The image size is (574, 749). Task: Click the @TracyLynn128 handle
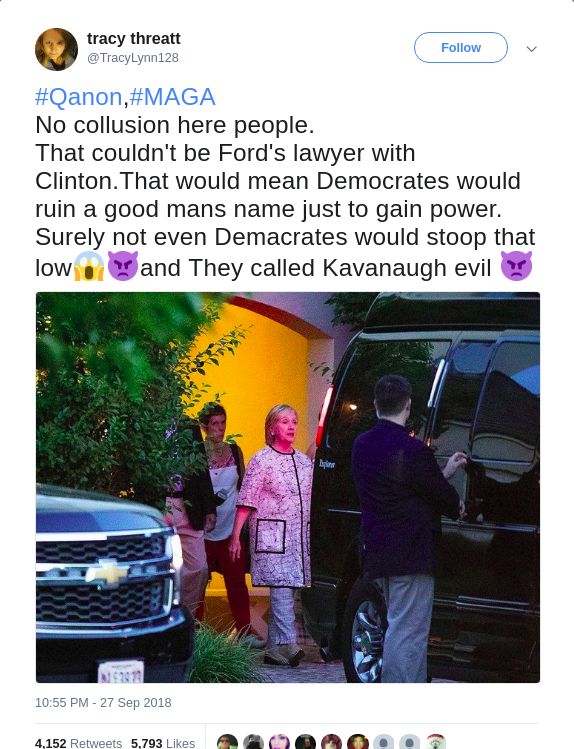click(x=133, y=58)
